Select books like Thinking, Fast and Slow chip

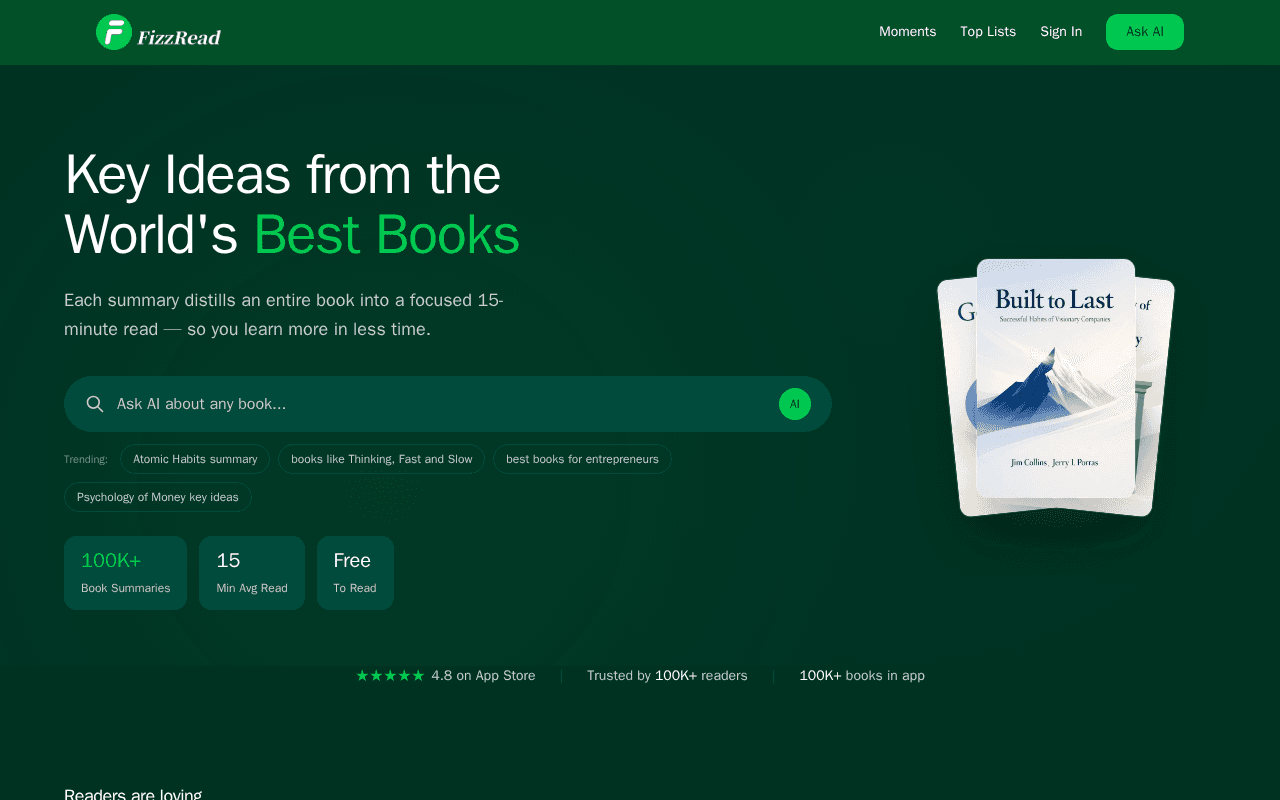[x=381, y=459]
